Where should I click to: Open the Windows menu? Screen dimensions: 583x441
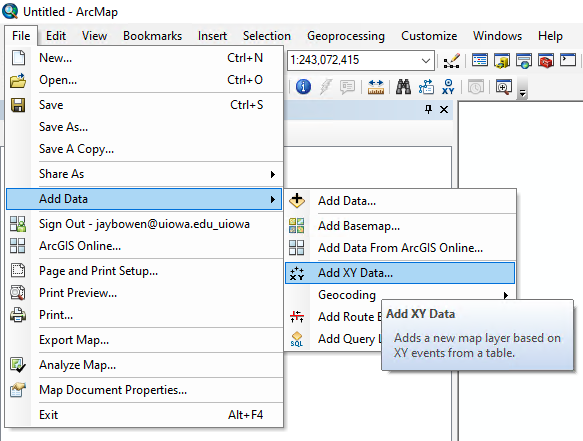[x=497, y=36]
